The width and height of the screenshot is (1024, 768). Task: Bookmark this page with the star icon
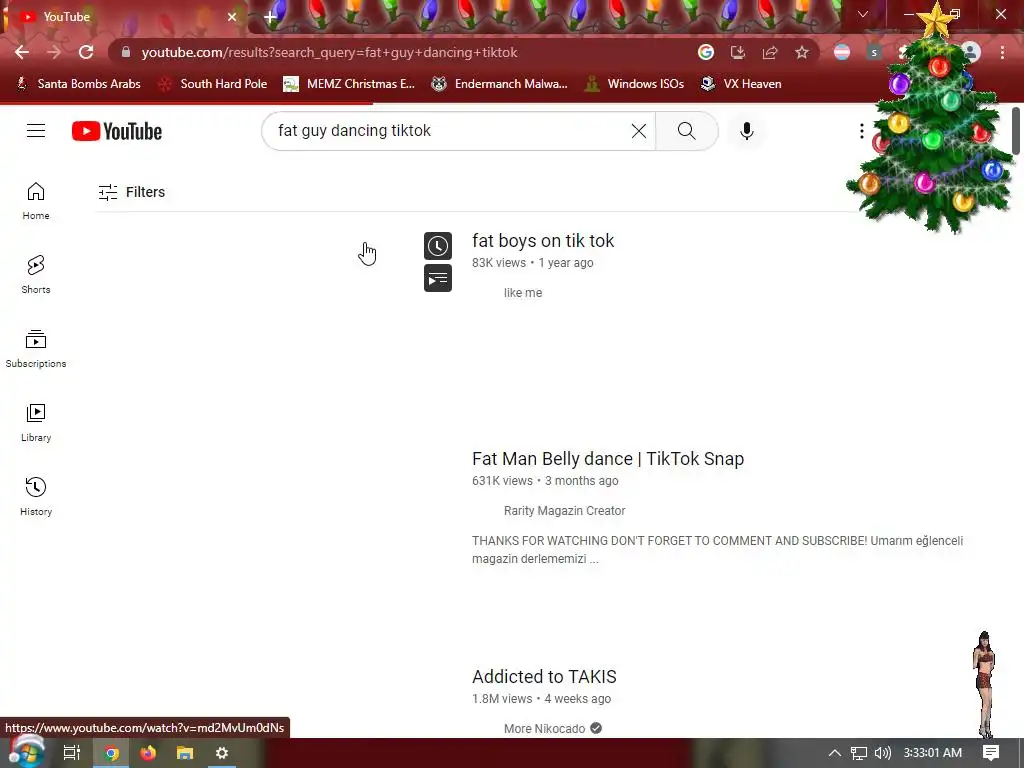802,52
